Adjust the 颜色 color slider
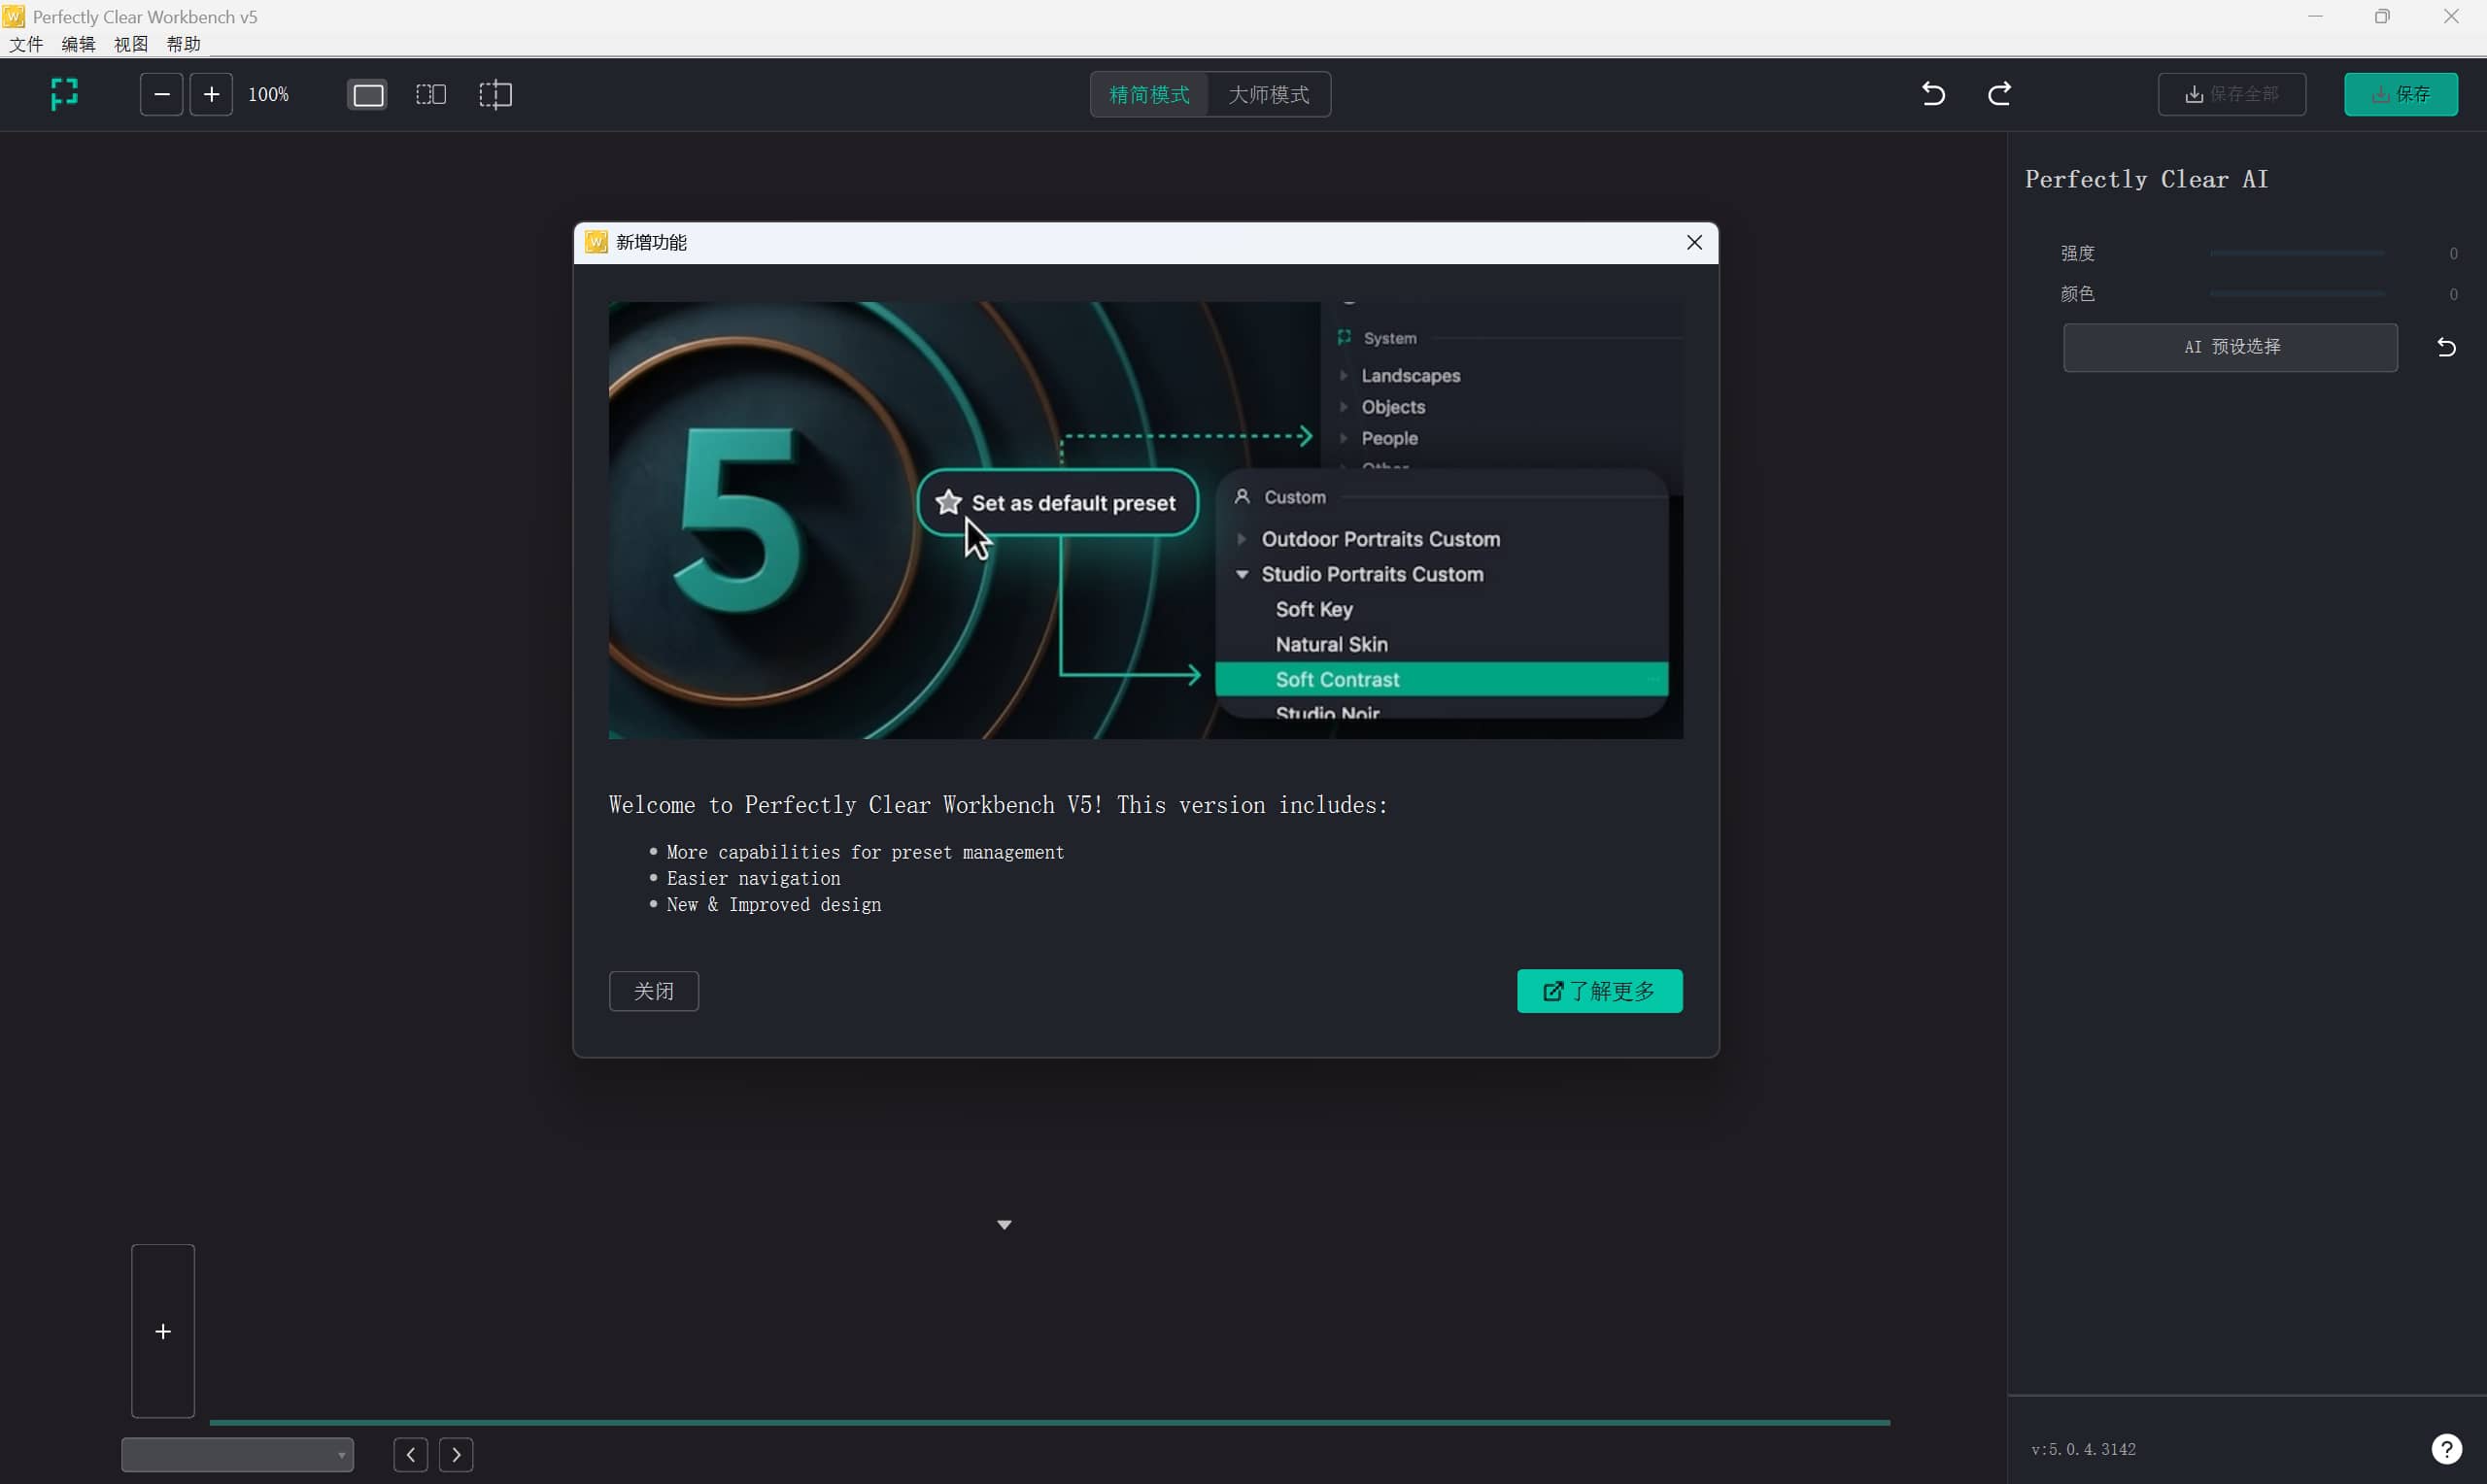 point(2297,294)
